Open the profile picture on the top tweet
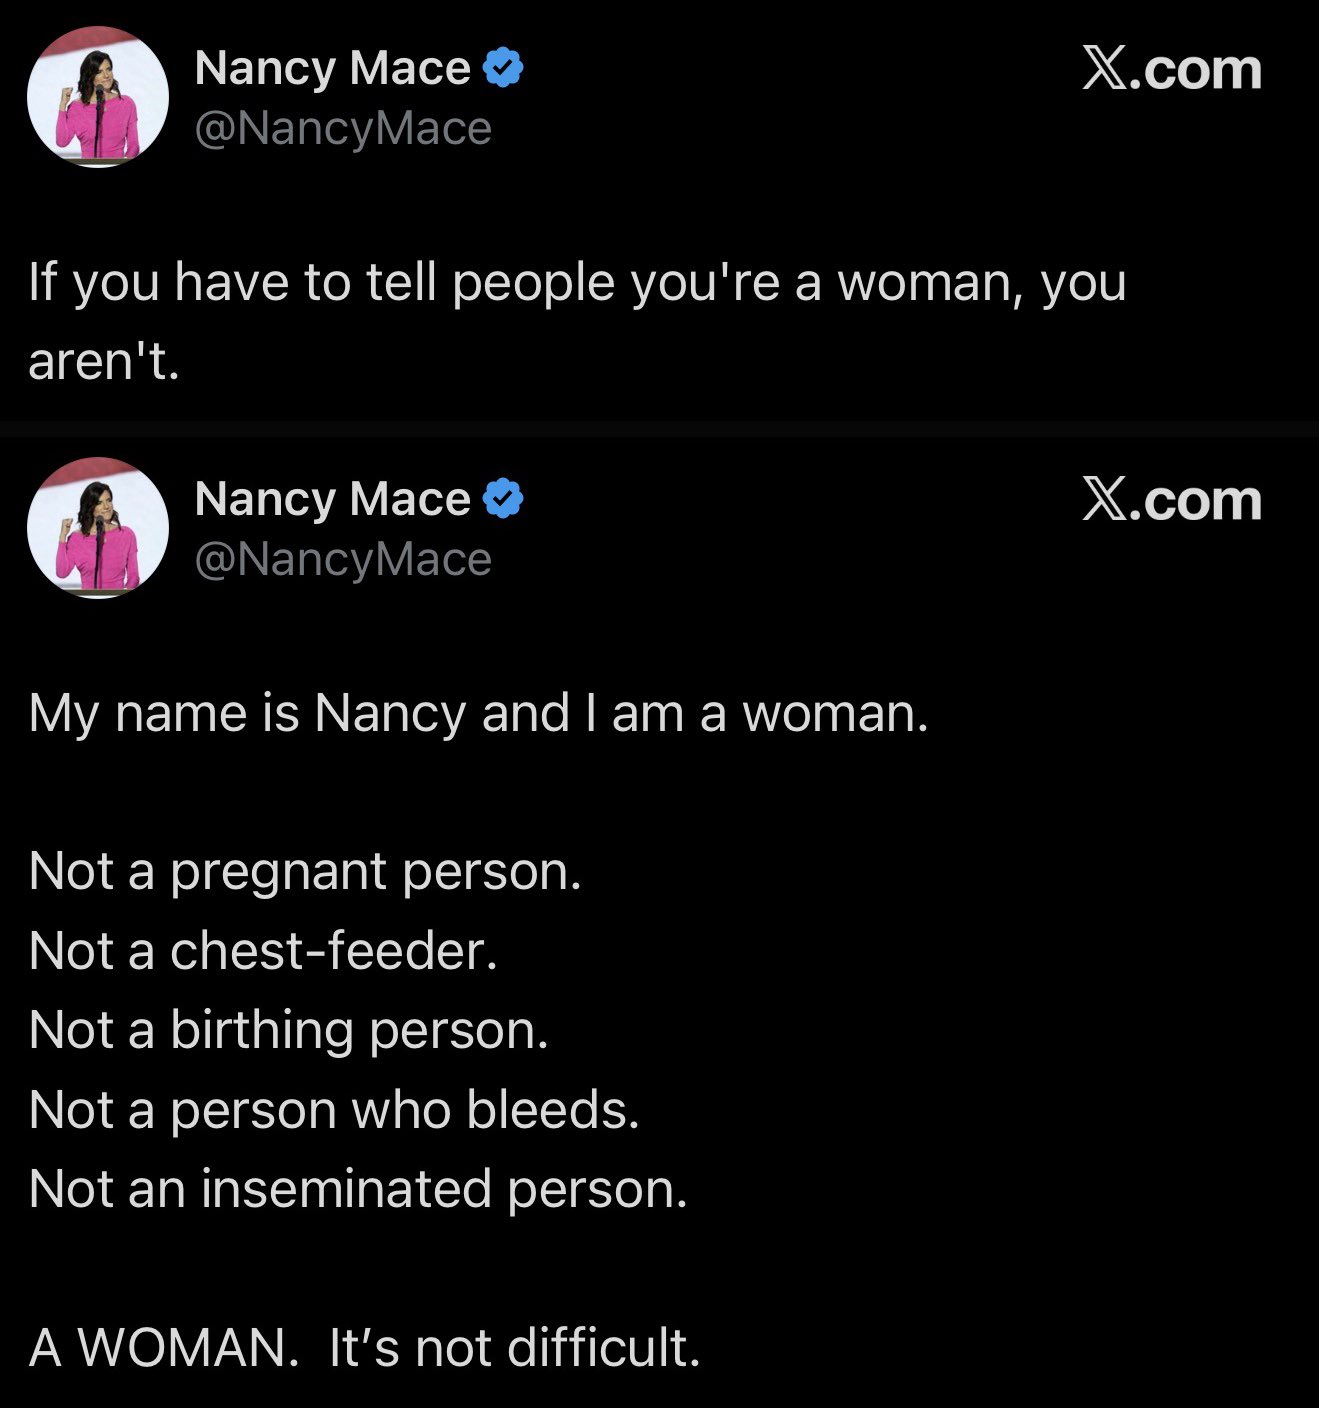 (98, 97)
